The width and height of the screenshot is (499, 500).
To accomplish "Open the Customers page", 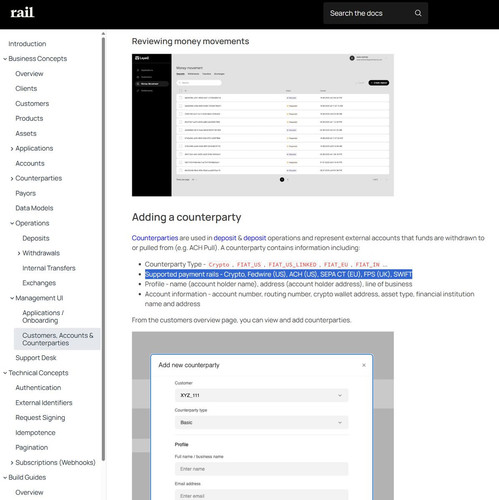I will (32, 103).
